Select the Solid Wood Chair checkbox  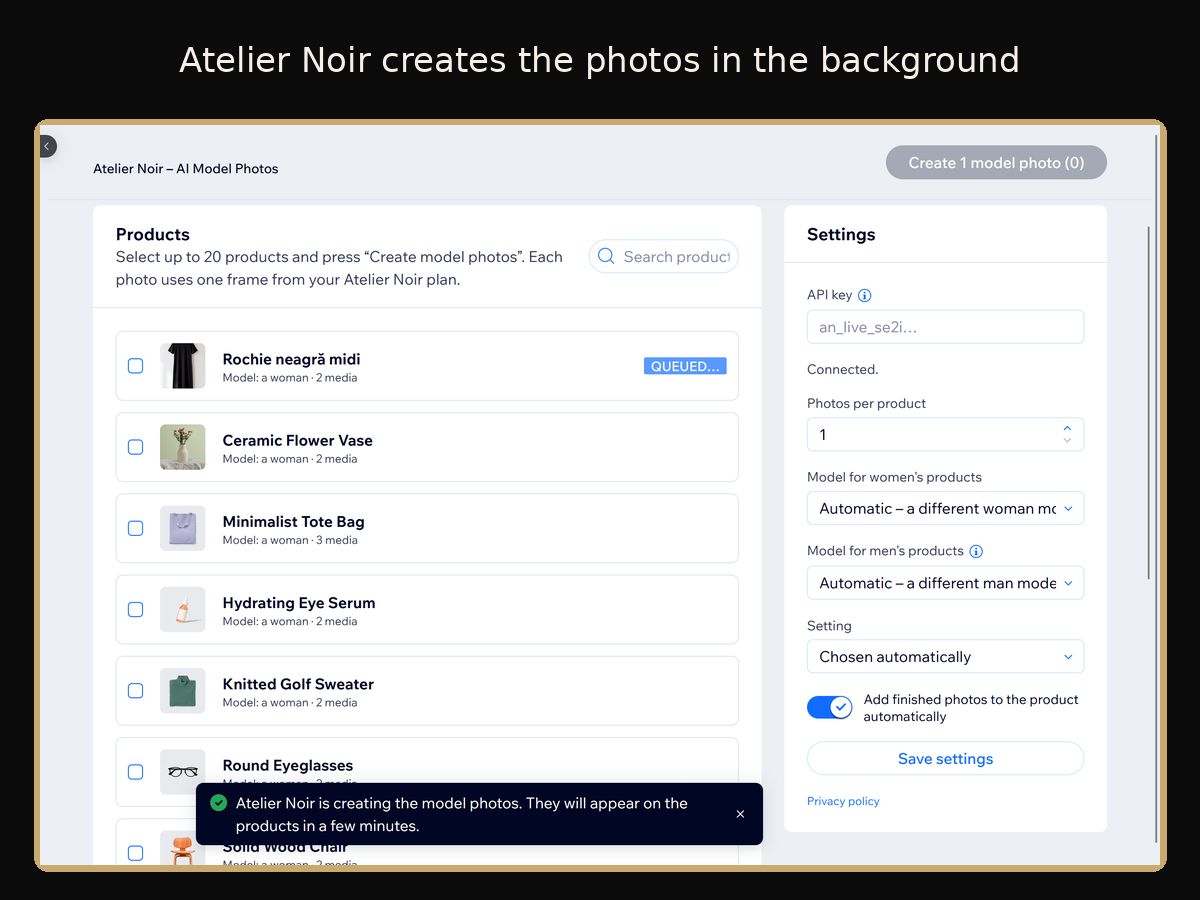pyautogui.click(x=136, y=853)
